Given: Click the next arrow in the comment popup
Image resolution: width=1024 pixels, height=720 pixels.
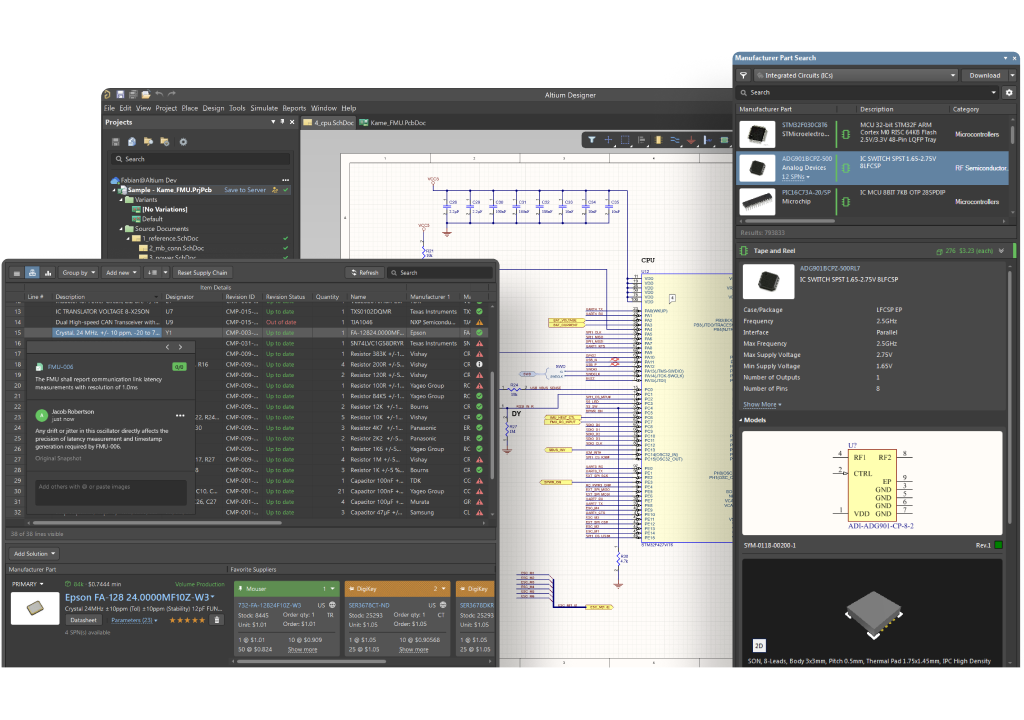Looking at the screenshot, I should coord(182,347).
